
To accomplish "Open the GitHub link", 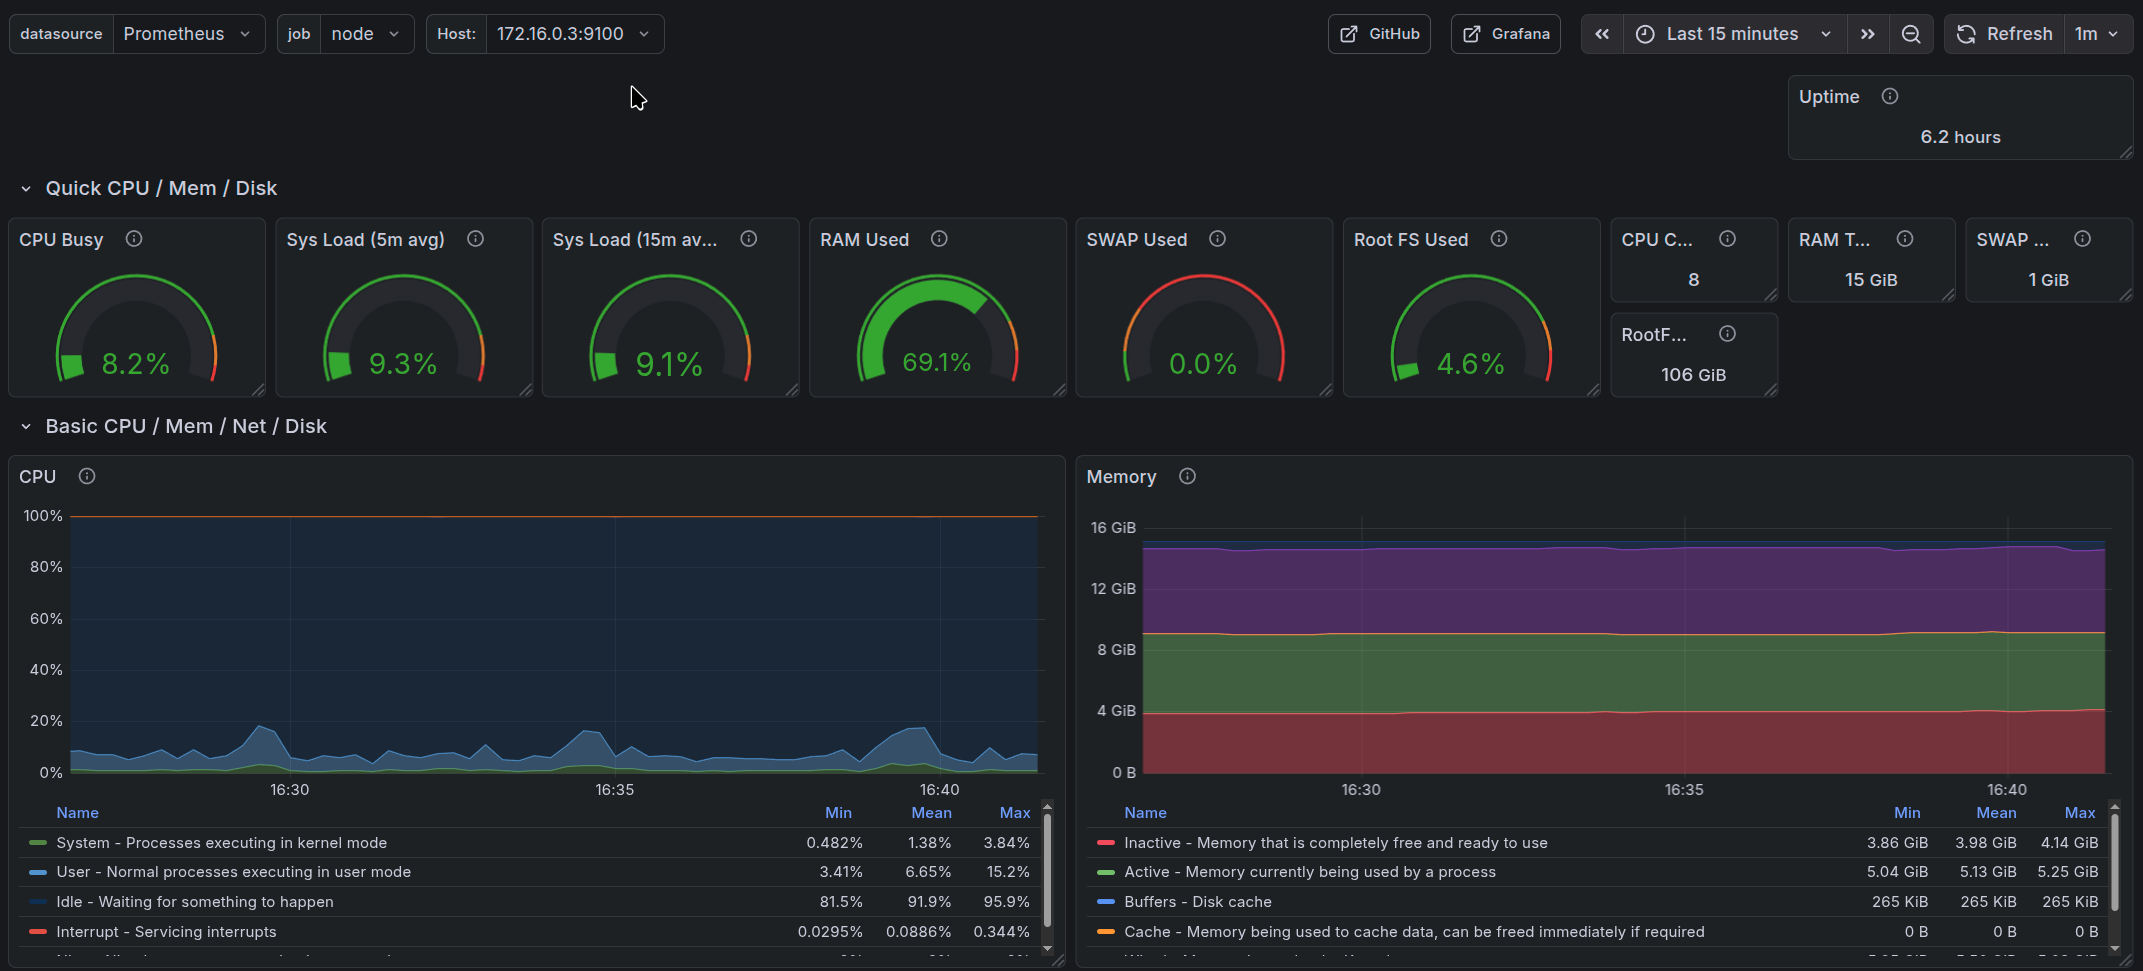I will (x=1379, y=34).
